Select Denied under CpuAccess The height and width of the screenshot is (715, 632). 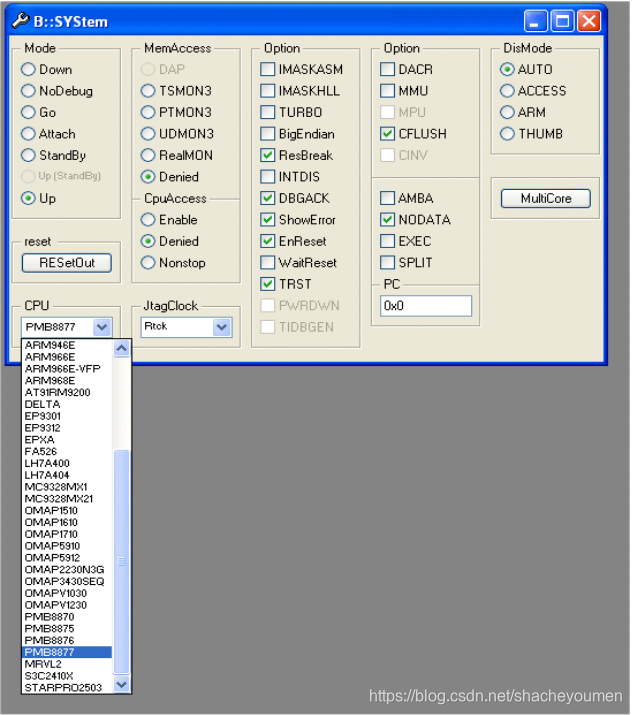pos(148,241)
